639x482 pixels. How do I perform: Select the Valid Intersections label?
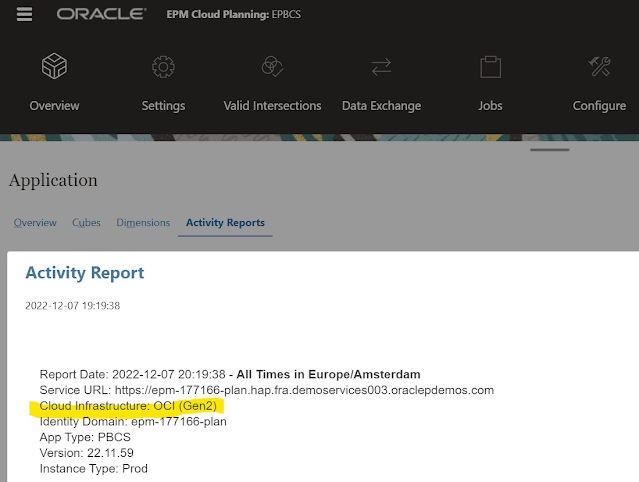click(x=272, y=106)
